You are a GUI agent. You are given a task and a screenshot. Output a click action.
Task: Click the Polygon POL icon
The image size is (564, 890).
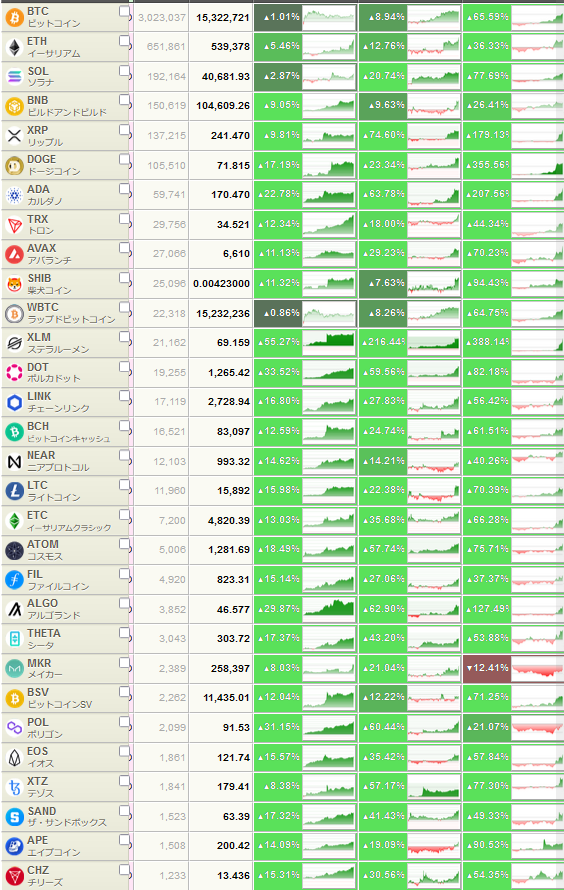click(x=14, y=728)
